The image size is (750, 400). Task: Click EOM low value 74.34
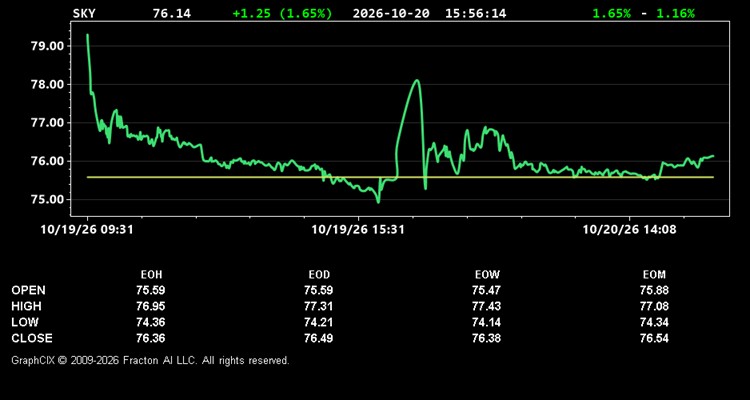coord(654,322)
